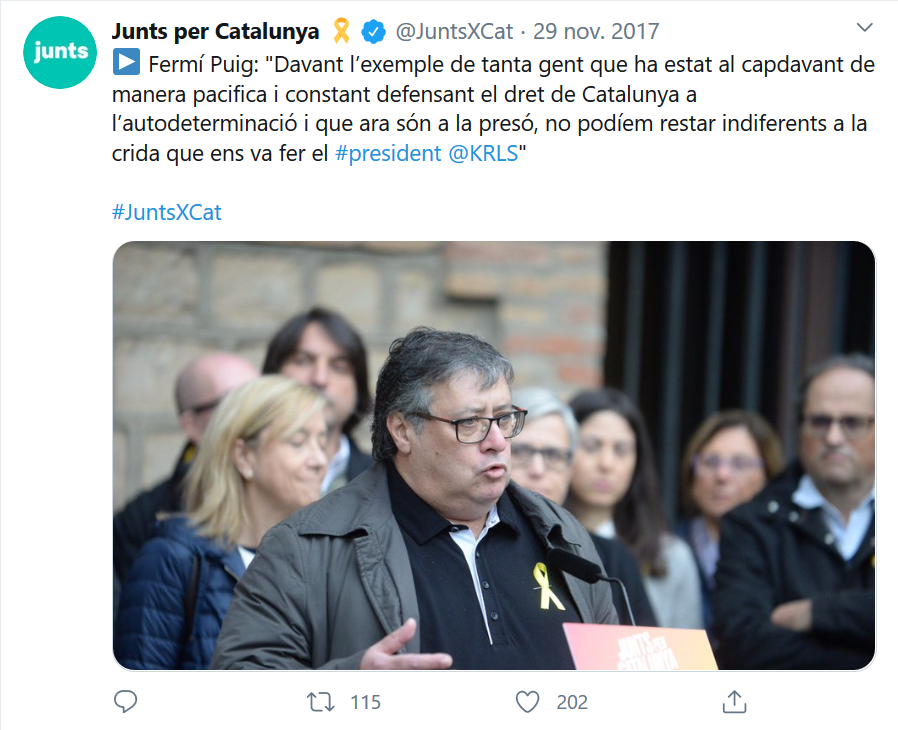
Task: Open the attached photo of the speaker
Action: pyautogui.click(x=494, y=455)
